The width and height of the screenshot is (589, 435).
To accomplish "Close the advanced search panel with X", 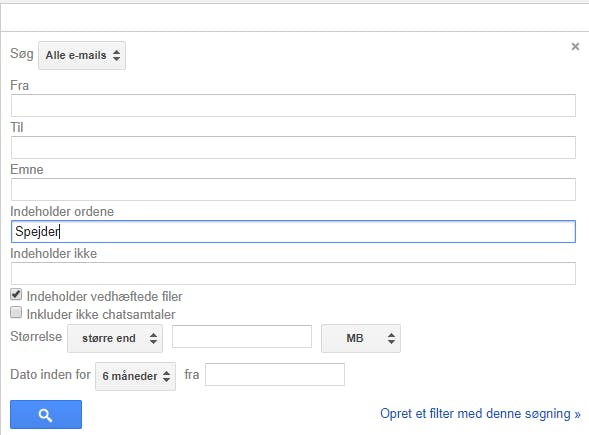I will [x=575, y=47].
